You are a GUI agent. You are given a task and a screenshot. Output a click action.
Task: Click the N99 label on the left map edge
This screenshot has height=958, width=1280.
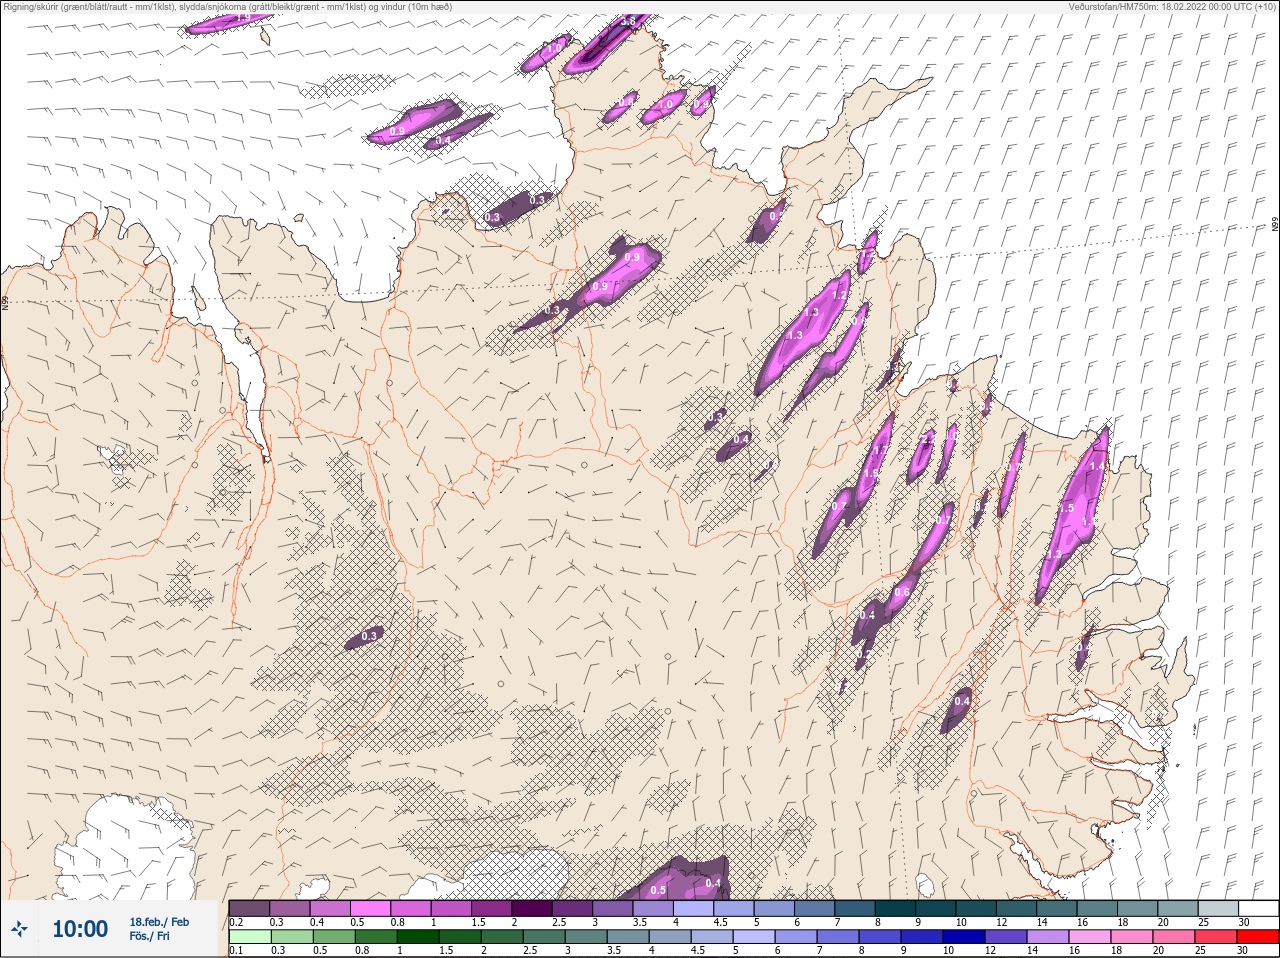(5, 301)
